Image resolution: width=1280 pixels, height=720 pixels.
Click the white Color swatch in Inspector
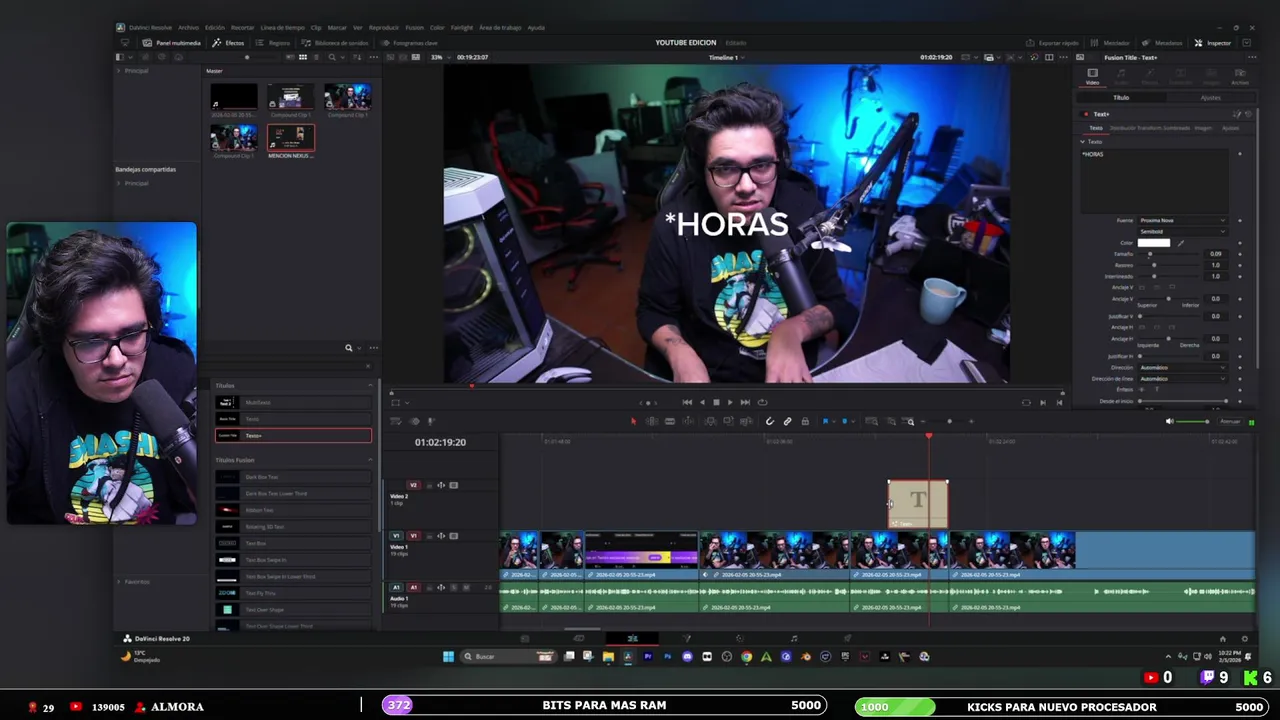pyautogui.click(x=1154, y=243)
